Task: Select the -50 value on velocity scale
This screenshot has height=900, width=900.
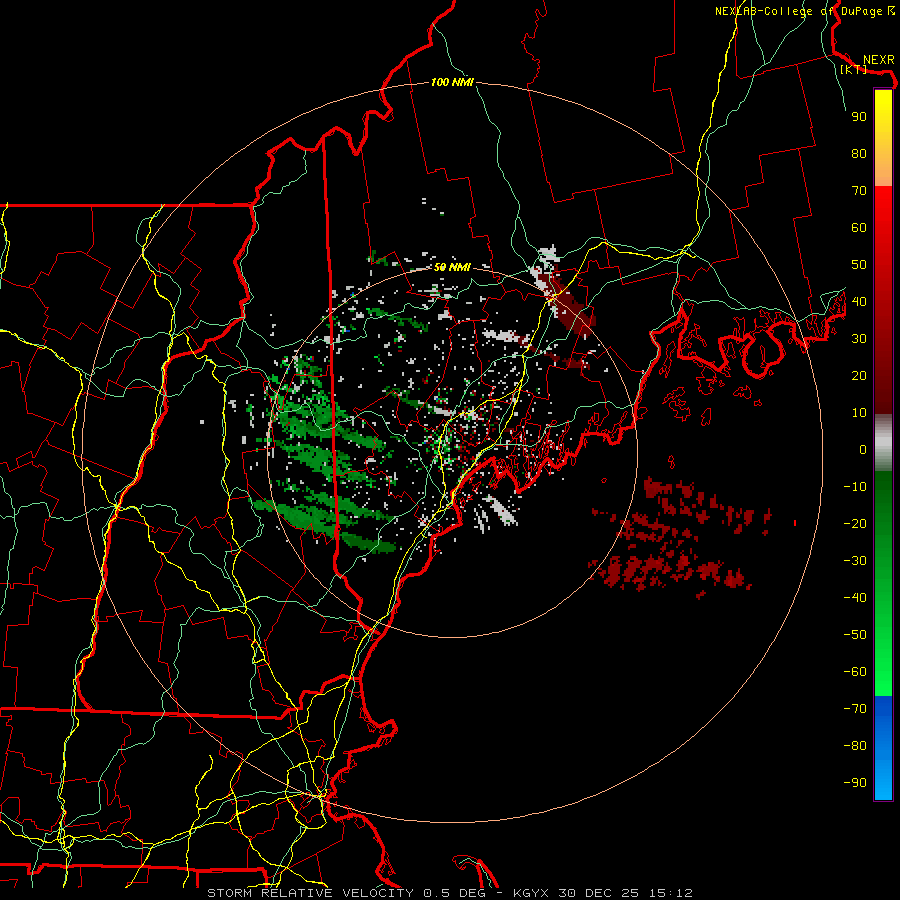Action: click(855, 635)
